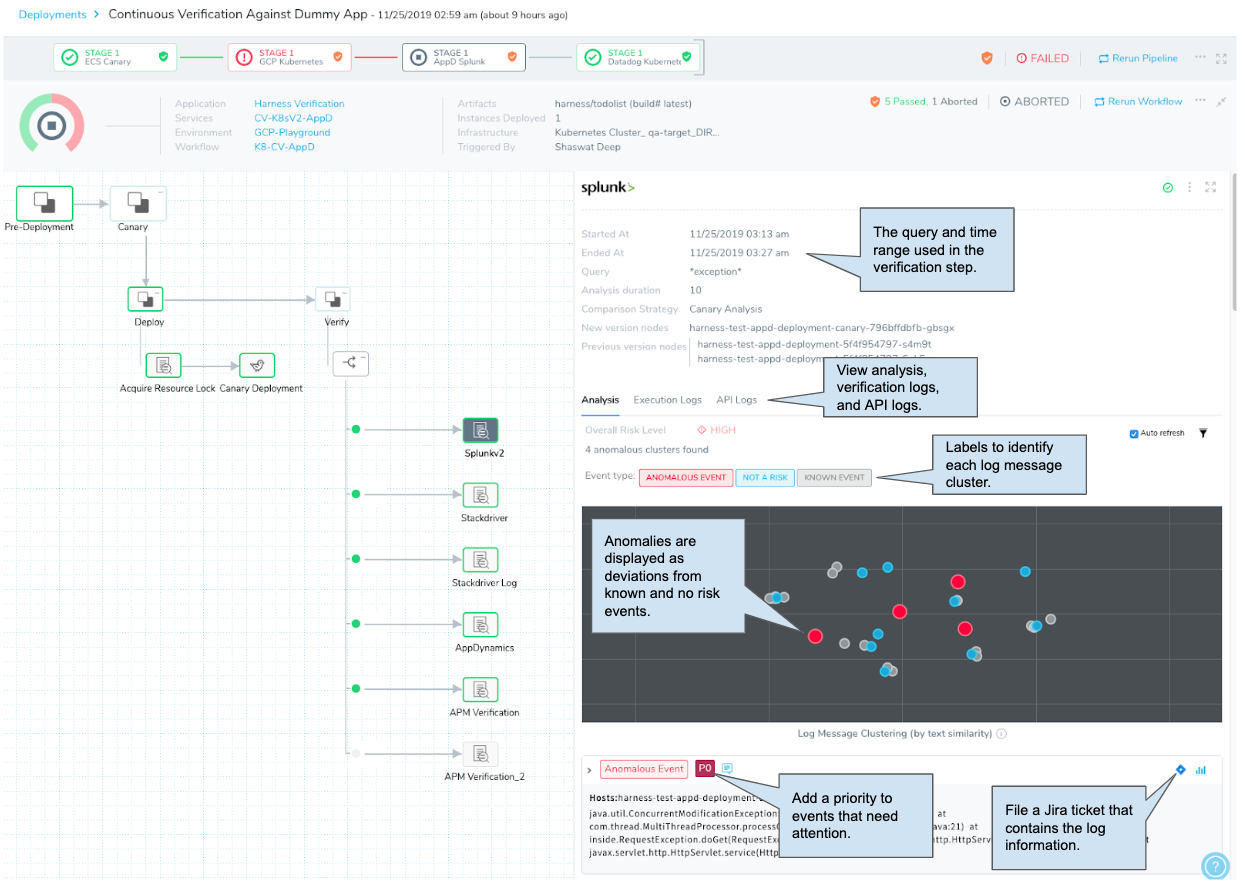The width and height of the screenshot is (1245, 893).
Task: Toggle the KNOWN EVENT type filter
Action: 834,477
